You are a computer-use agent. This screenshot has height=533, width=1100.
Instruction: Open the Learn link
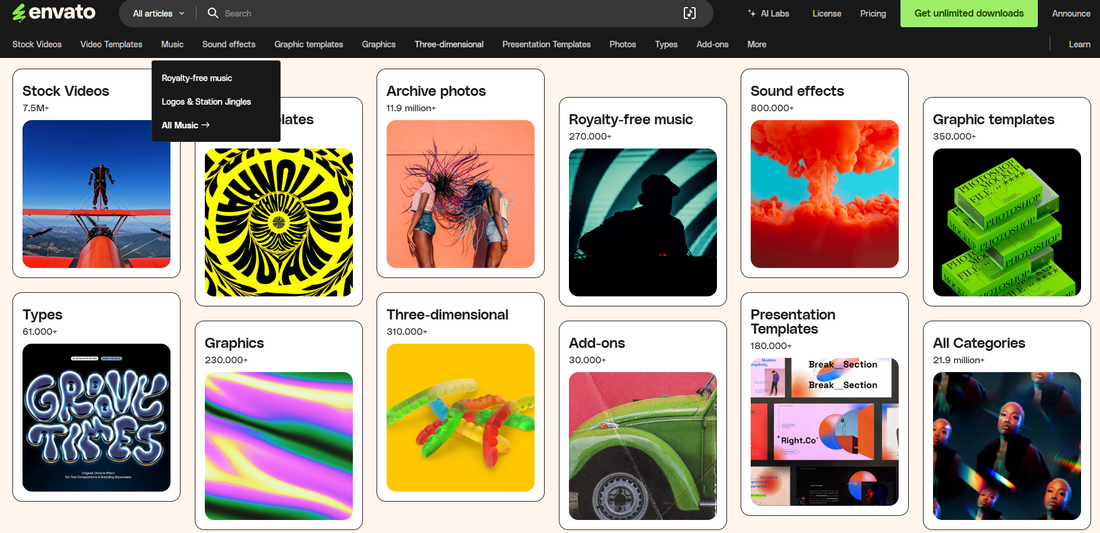tap(1079, 44)
